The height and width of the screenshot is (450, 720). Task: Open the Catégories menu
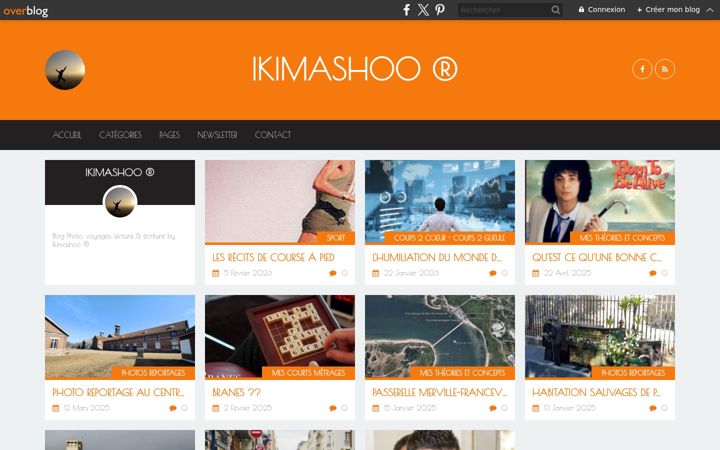tap(120, 135)
